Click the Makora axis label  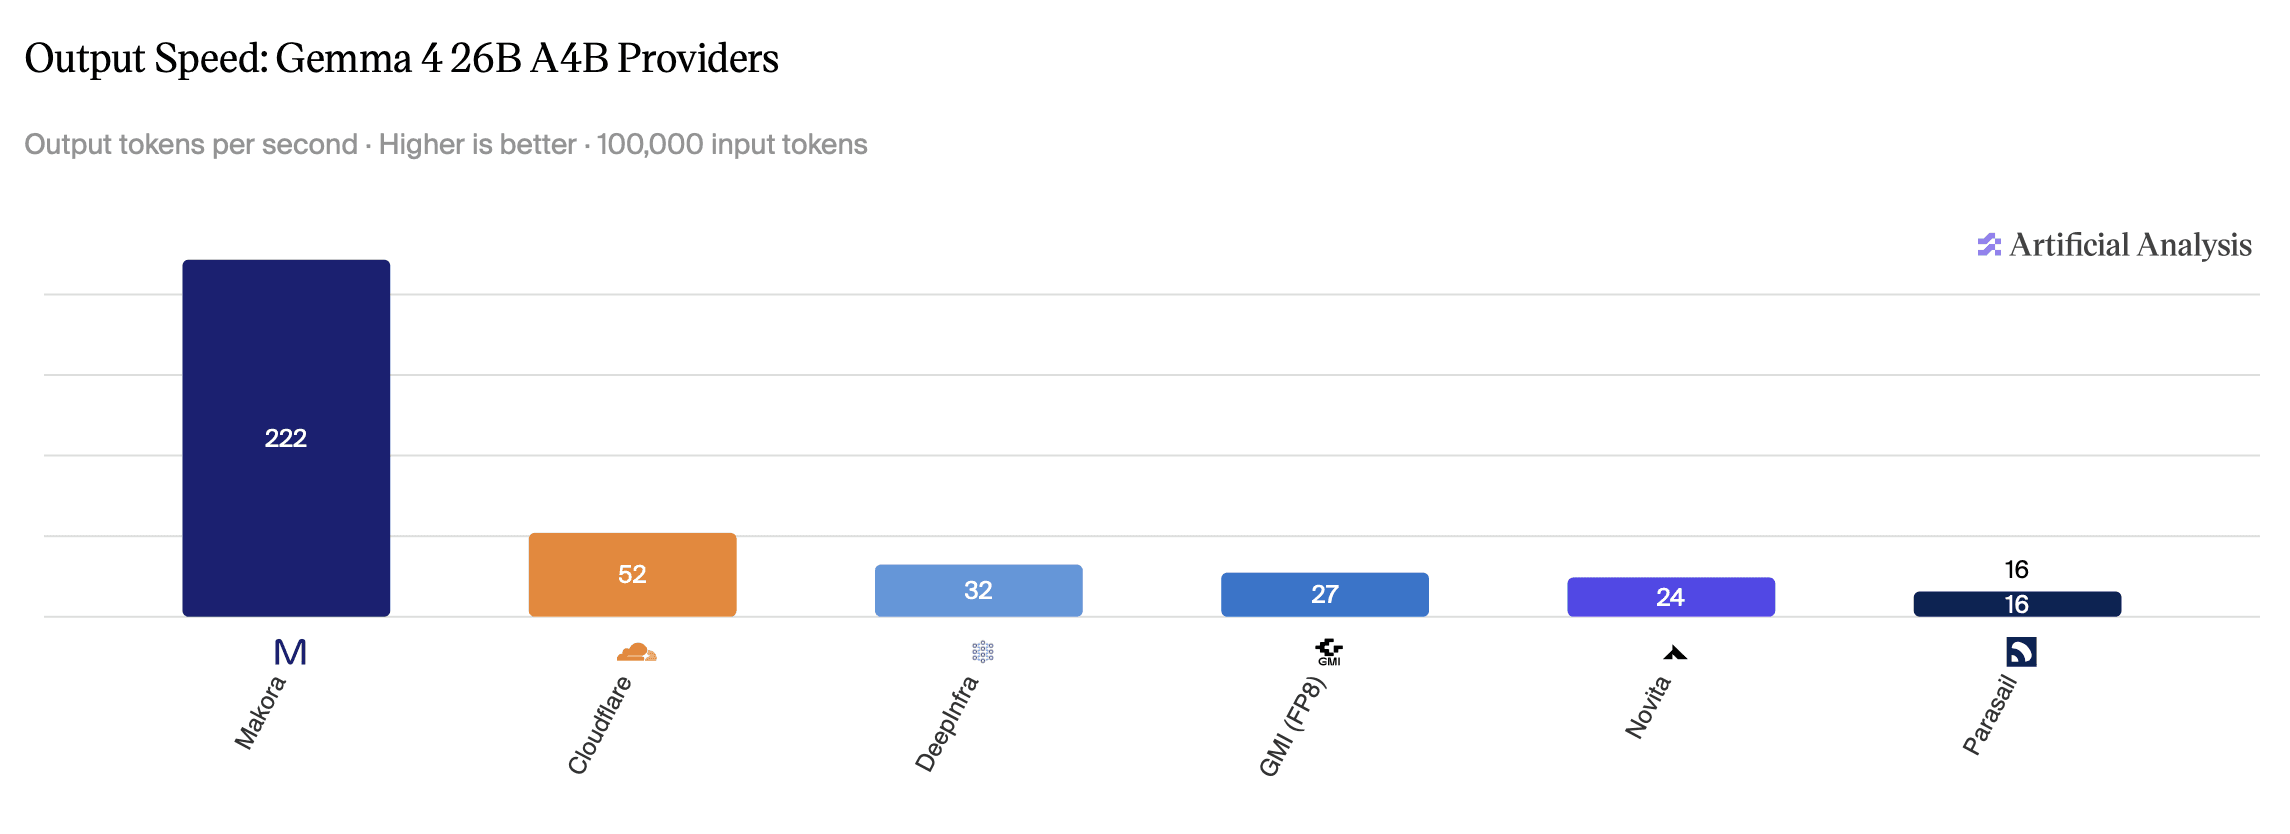click(x=260, y=713)
